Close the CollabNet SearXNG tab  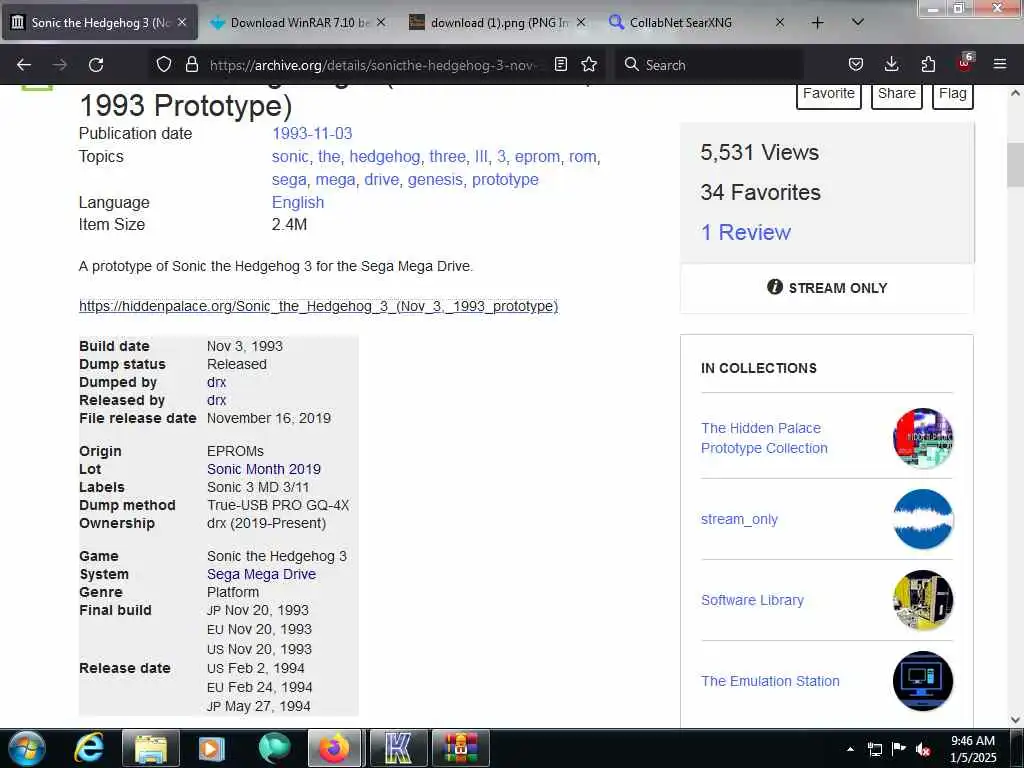pos(780,22)
